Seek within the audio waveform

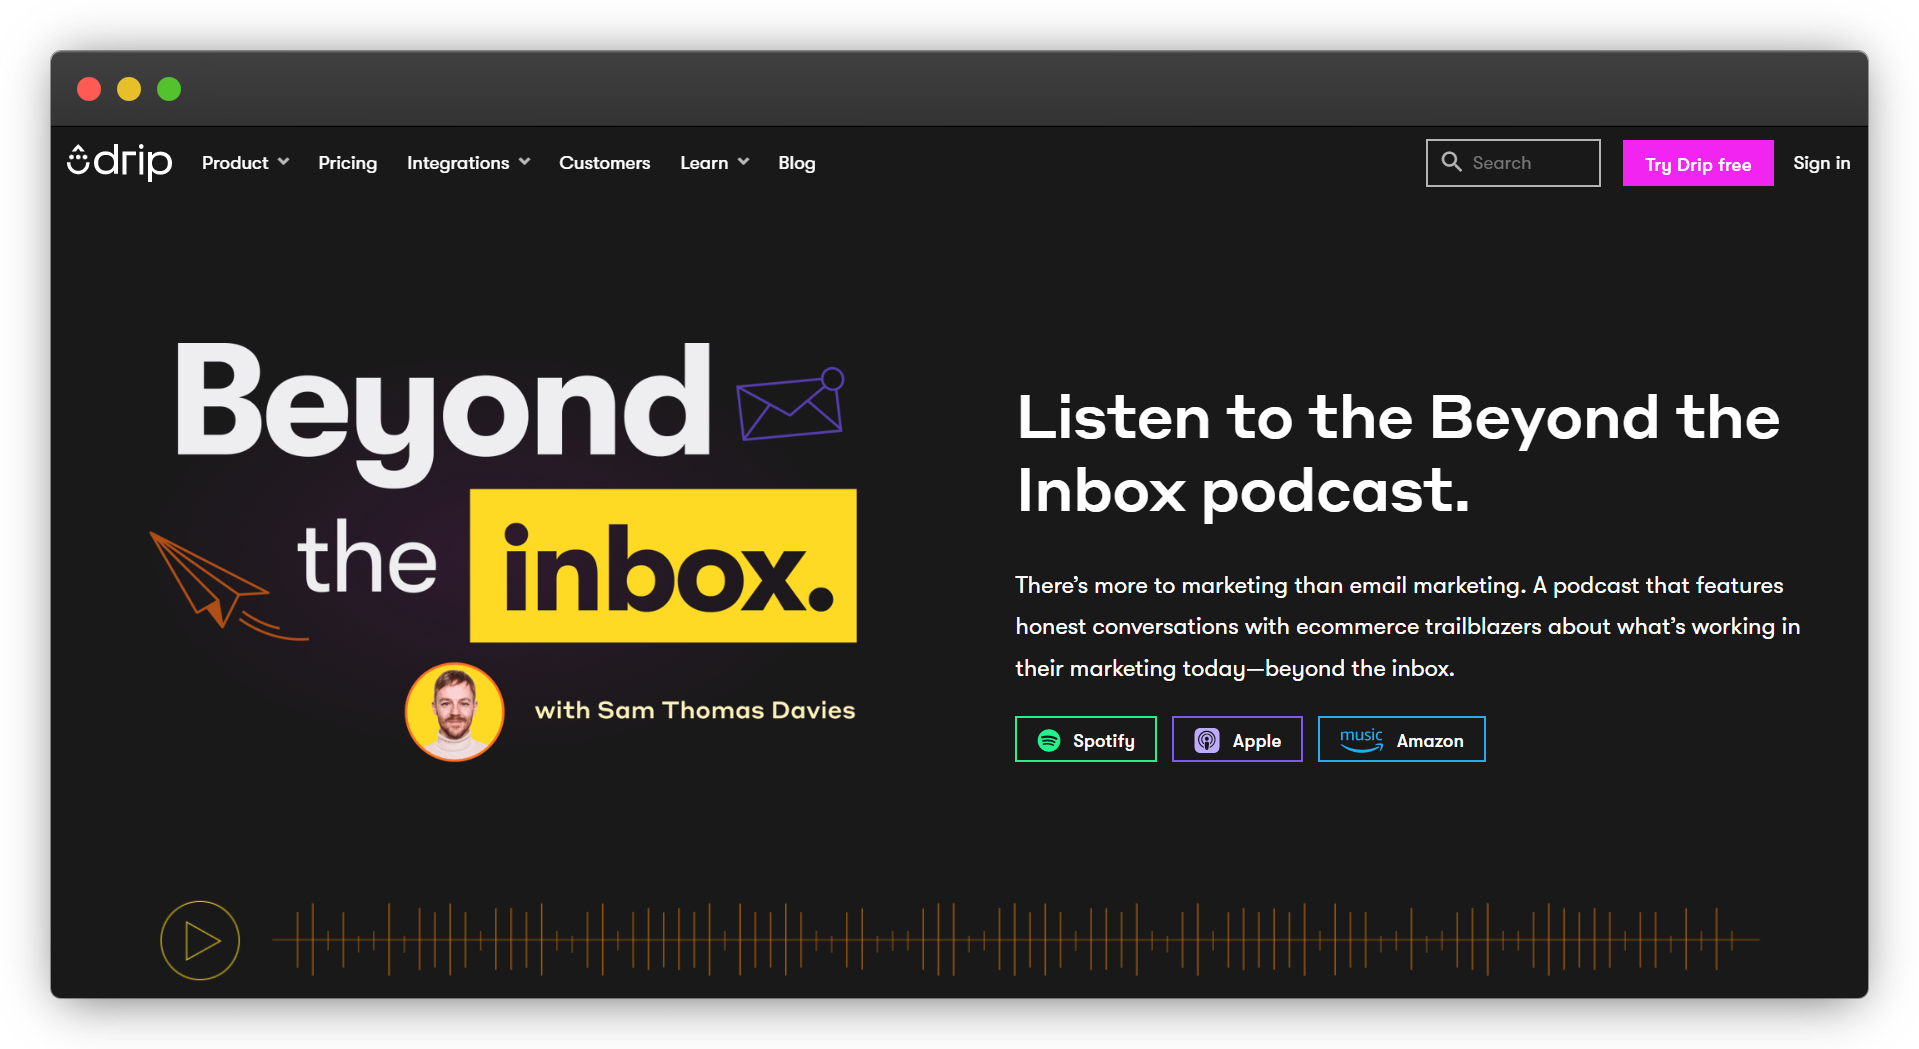tap(1015, 939)
